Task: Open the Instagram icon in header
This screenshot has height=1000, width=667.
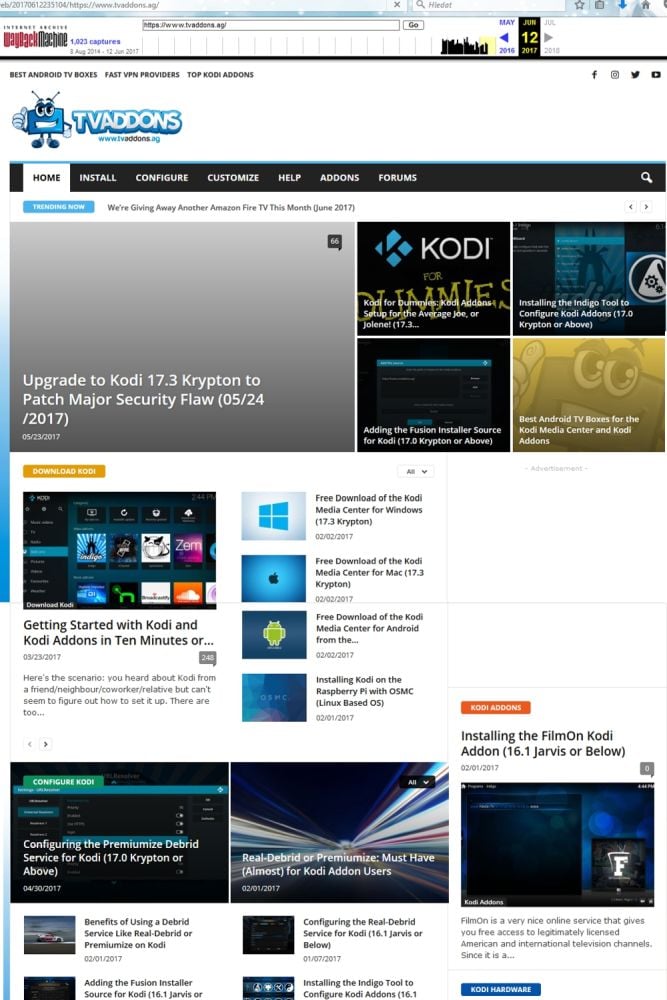Action: (x=615, y=75)
